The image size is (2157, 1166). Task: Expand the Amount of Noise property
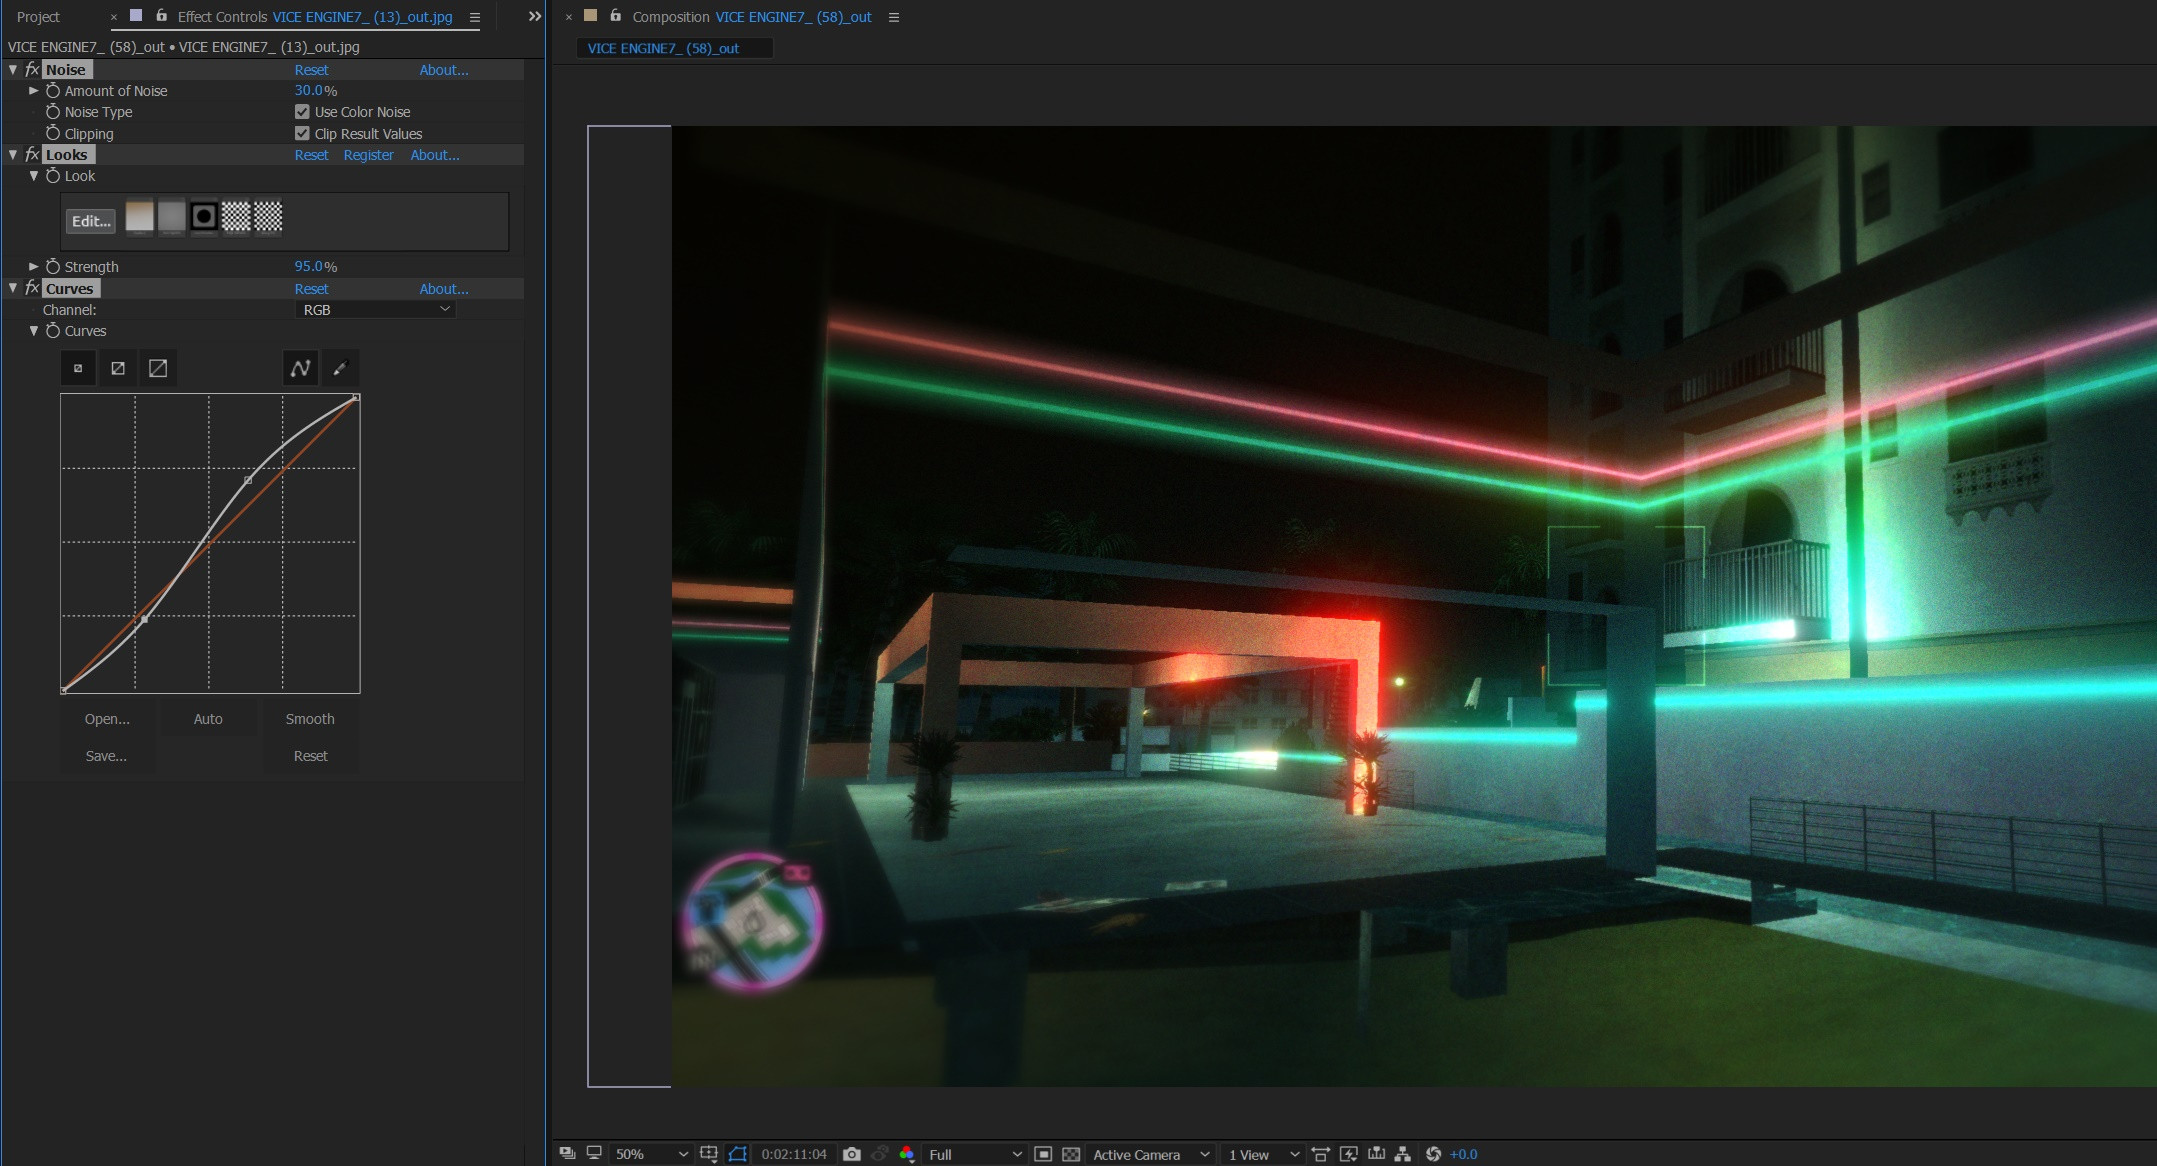(x=33, y=91)
